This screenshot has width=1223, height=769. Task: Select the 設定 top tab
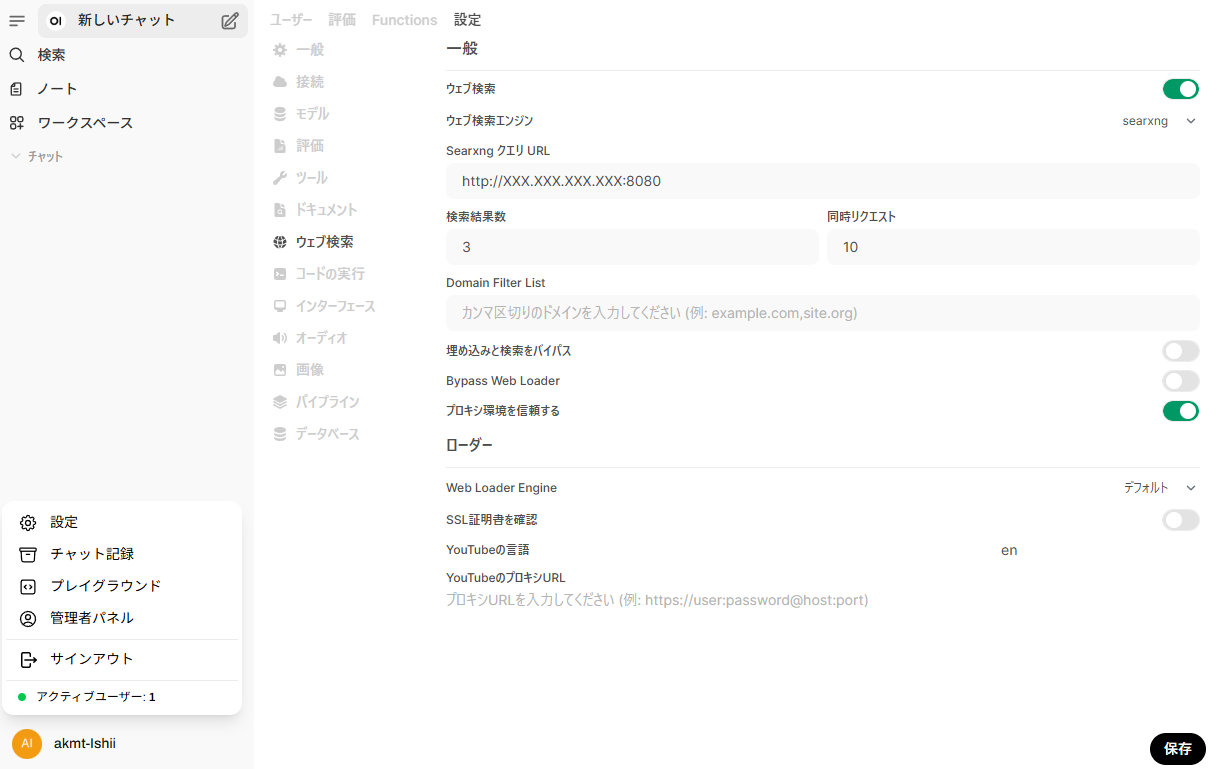[467, 20]
